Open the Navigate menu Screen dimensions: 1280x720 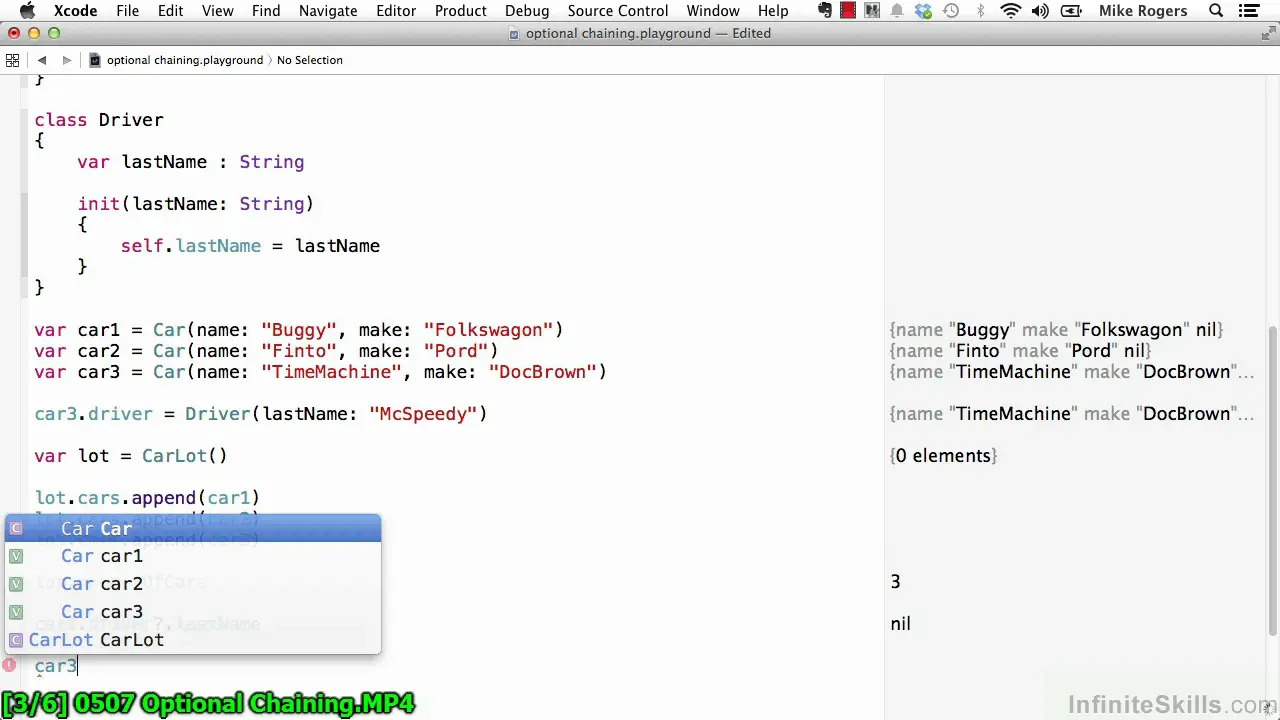tap(328, 11)
